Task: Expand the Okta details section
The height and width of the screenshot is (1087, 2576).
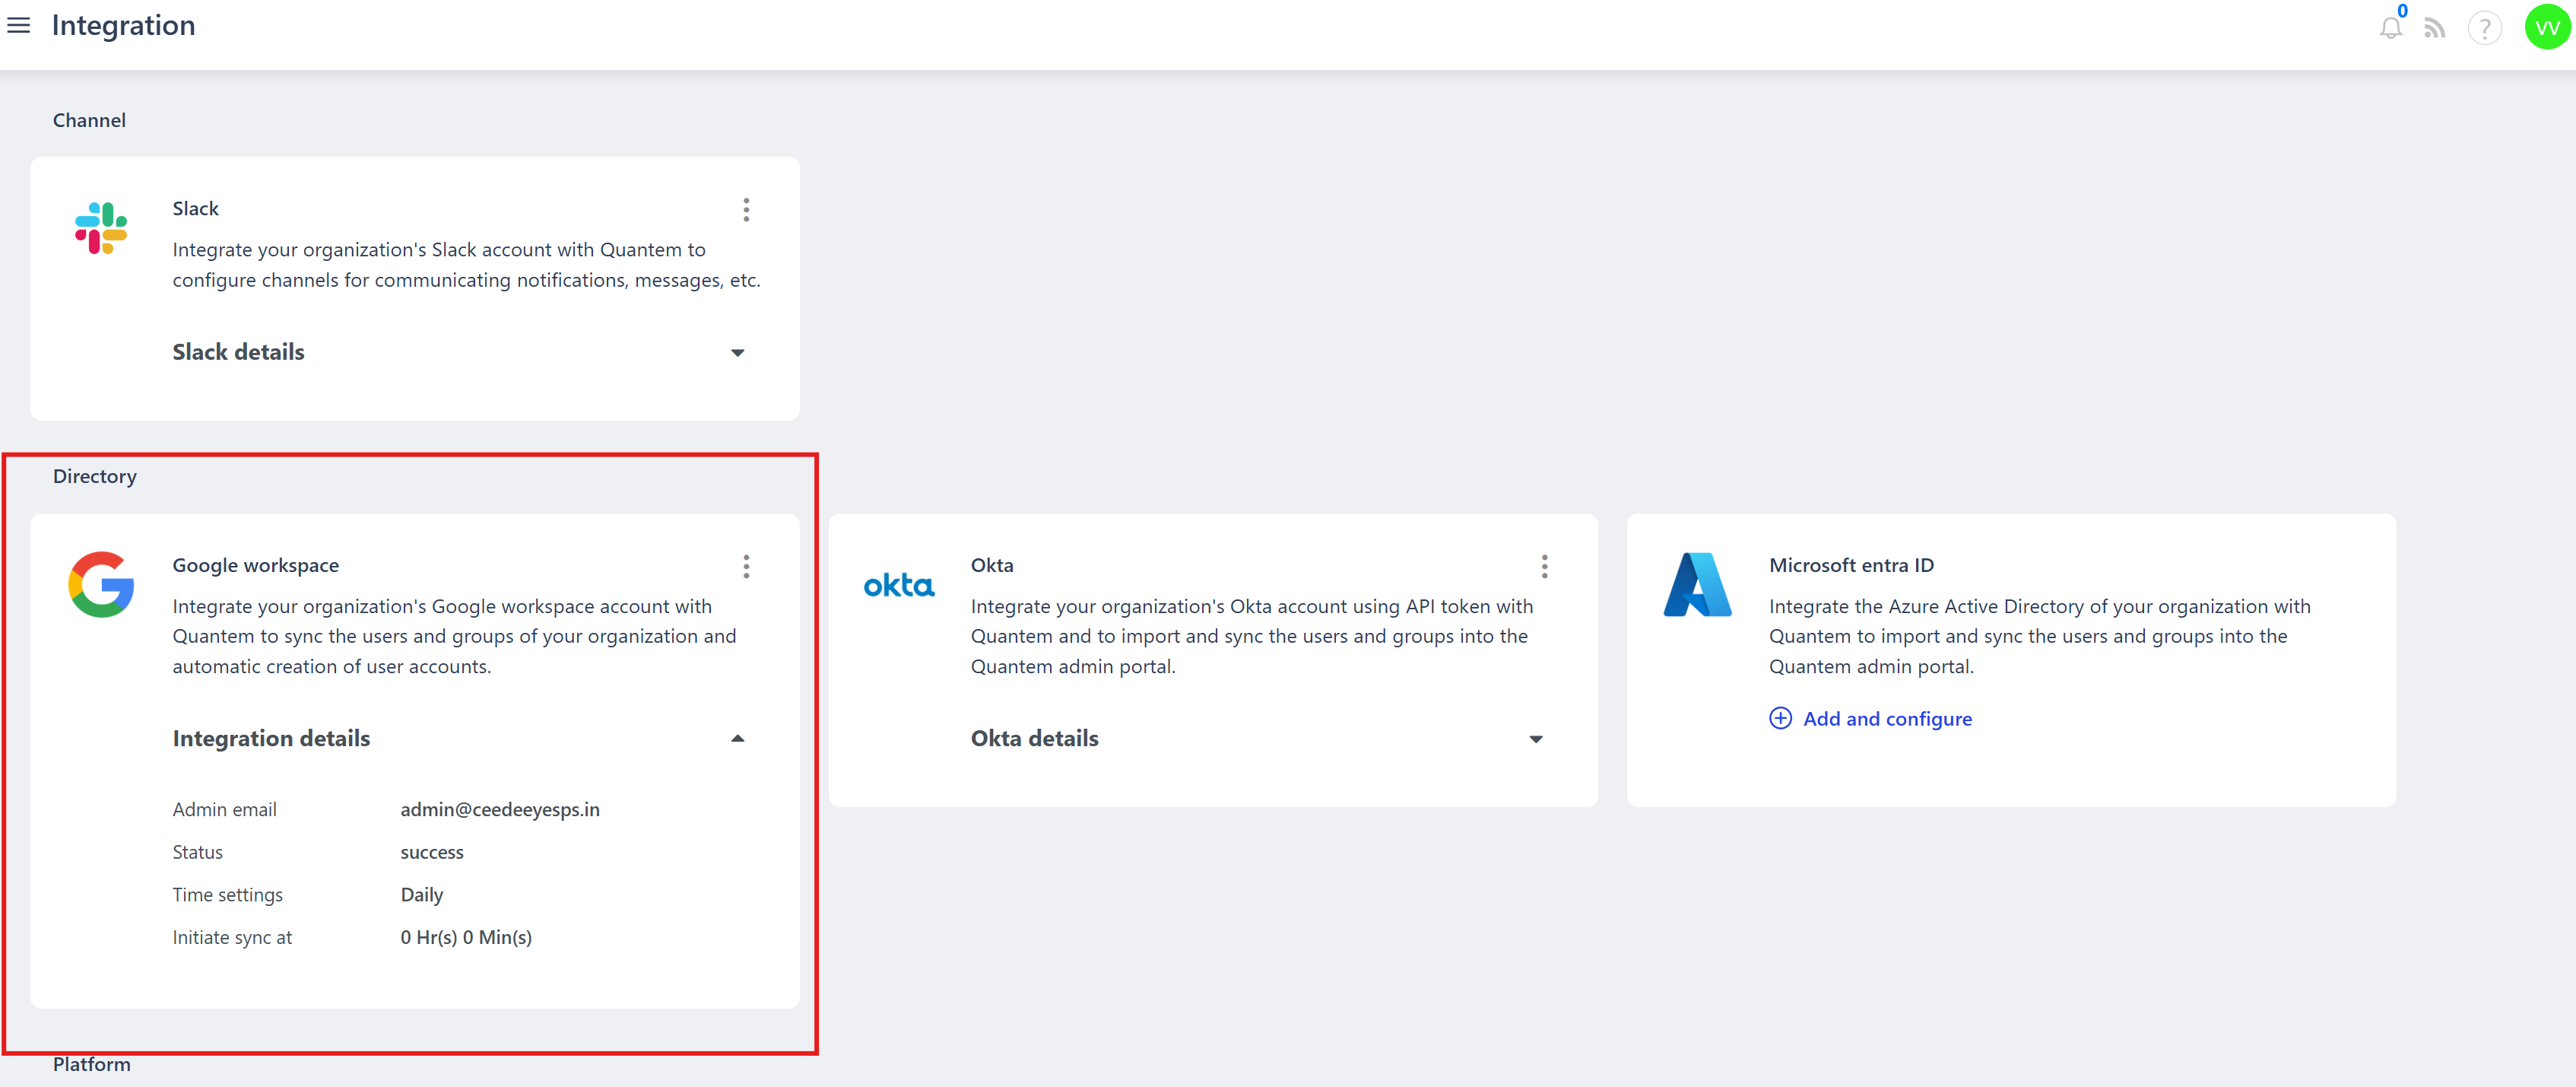Action: coord(1535,739)
